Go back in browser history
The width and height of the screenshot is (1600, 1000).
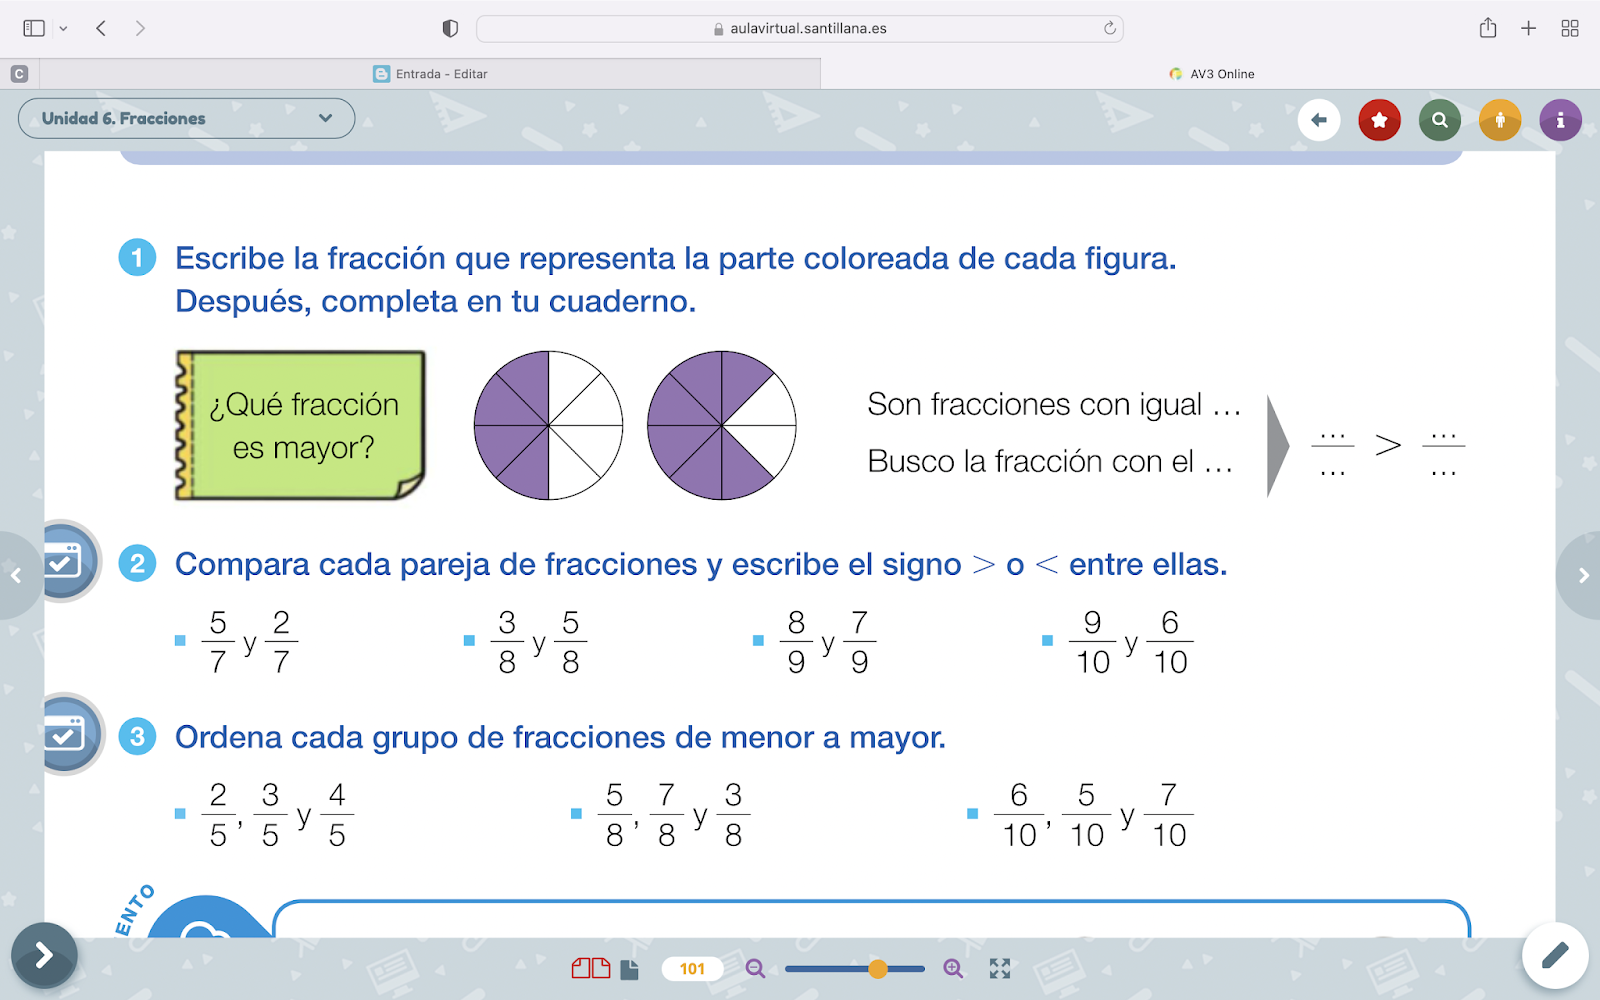101,28
